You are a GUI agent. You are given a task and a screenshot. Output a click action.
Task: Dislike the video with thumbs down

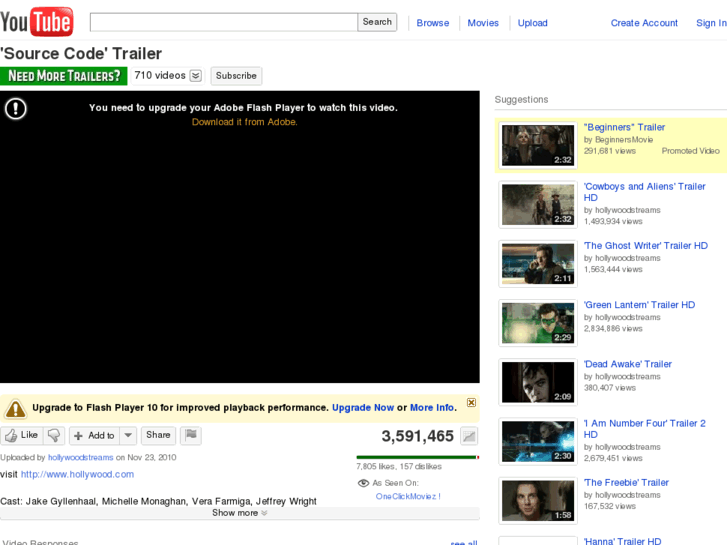54,435
